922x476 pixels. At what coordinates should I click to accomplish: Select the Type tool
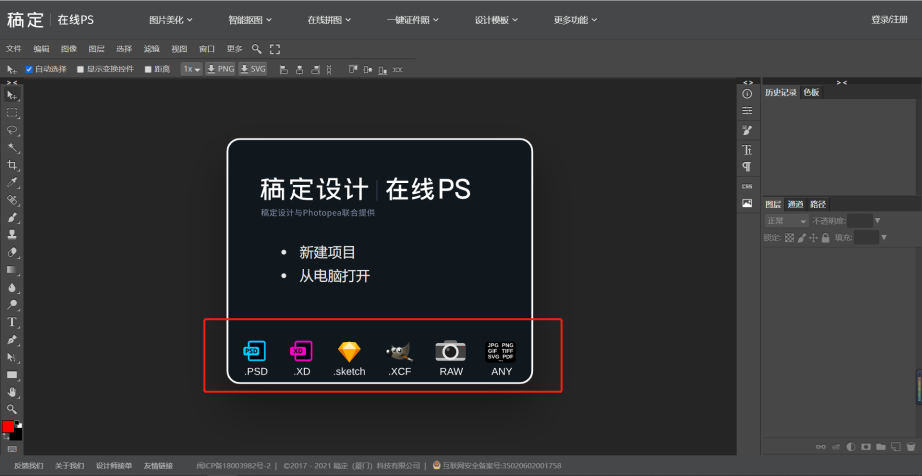point(12,322)
